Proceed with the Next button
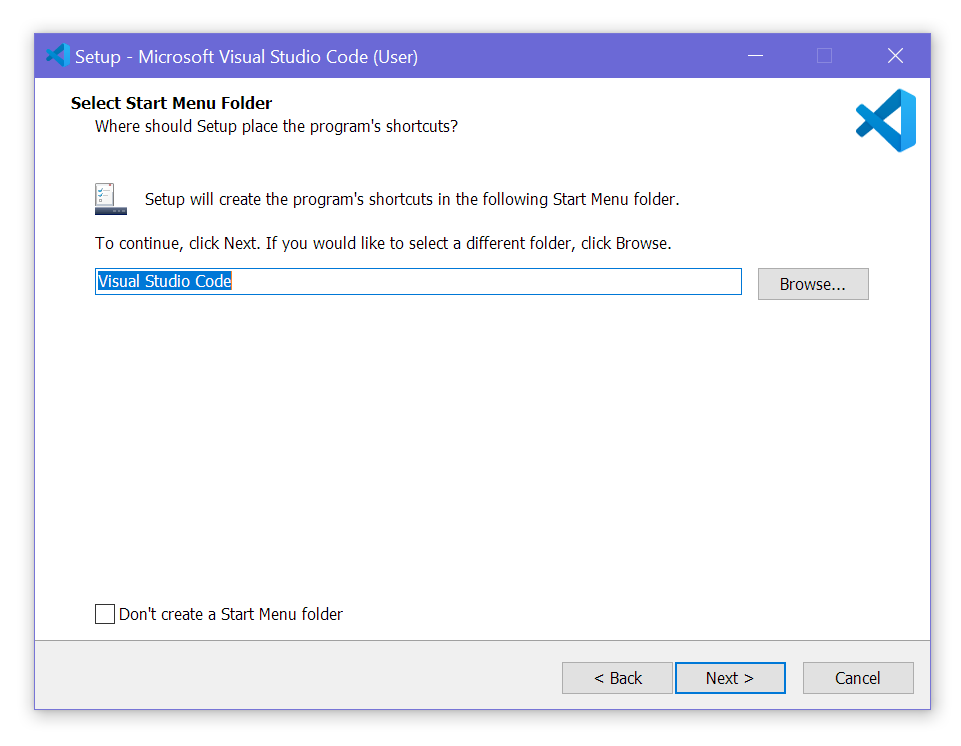 tap(730, 678)
